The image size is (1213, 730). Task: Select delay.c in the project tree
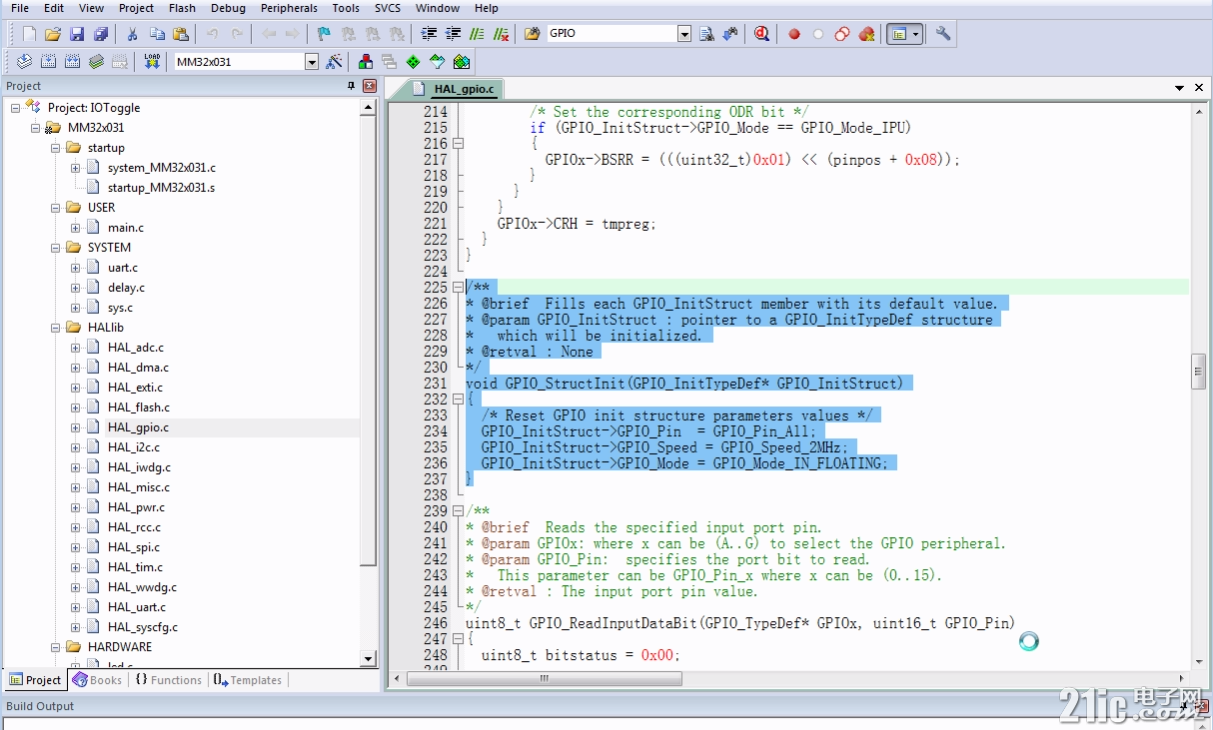(x=126, y=287)
